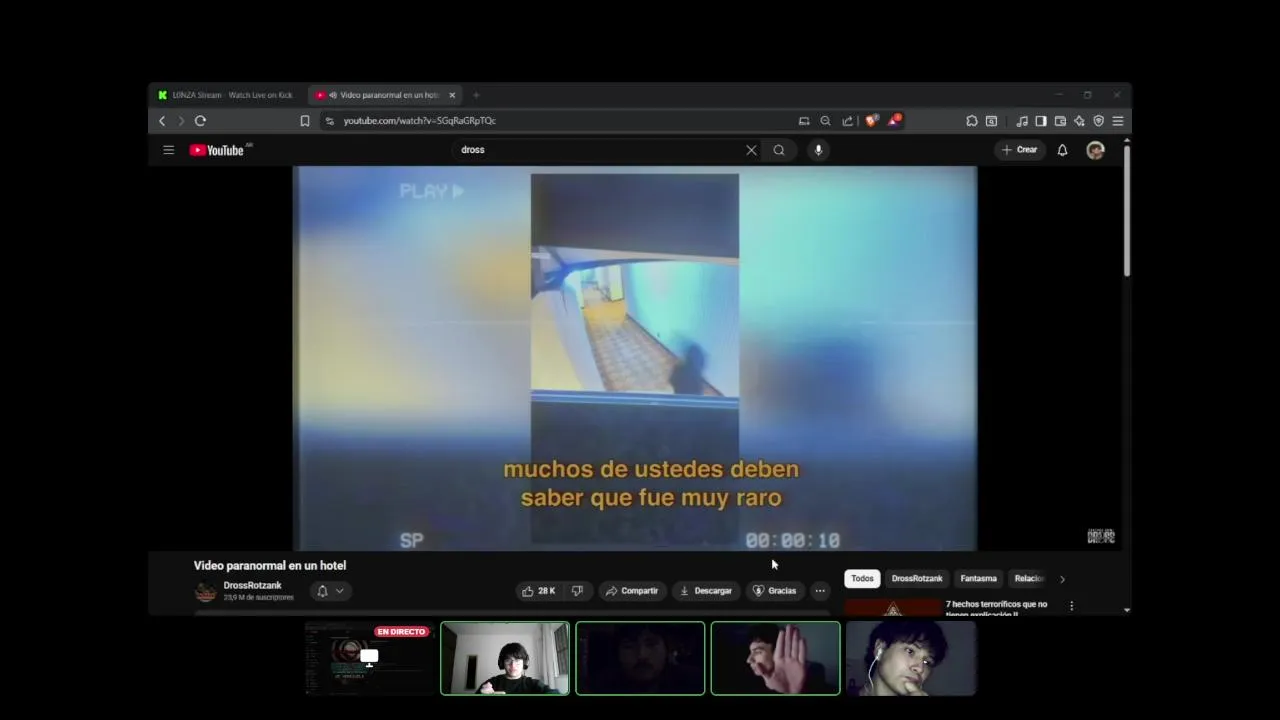Click the scrollbar down arrow
The height and width of the screenshot is (720, 1280).
1127,610
